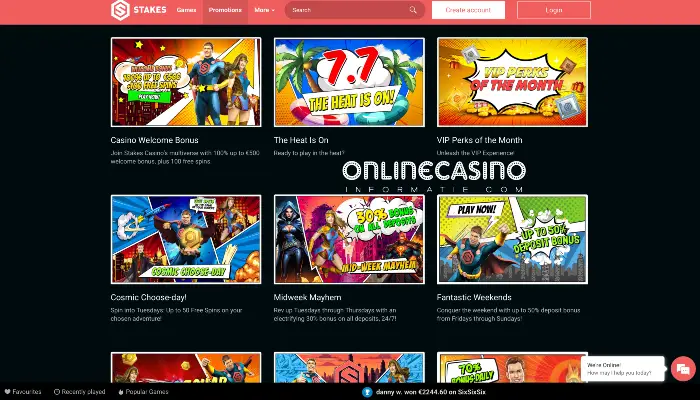700x401 pixels.
Task: Click the Create account button
Action: point(468,10)
